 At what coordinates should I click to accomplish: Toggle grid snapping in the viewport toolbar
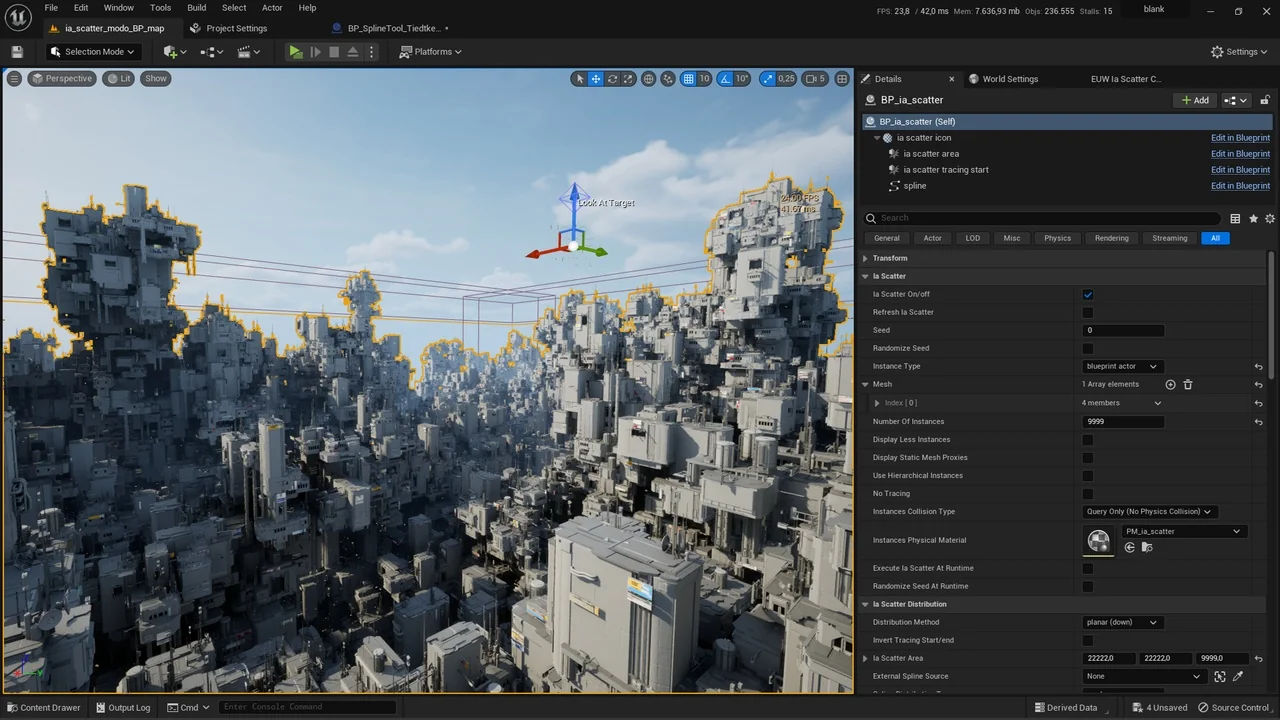pyautogui.click(x=688, y=79)
